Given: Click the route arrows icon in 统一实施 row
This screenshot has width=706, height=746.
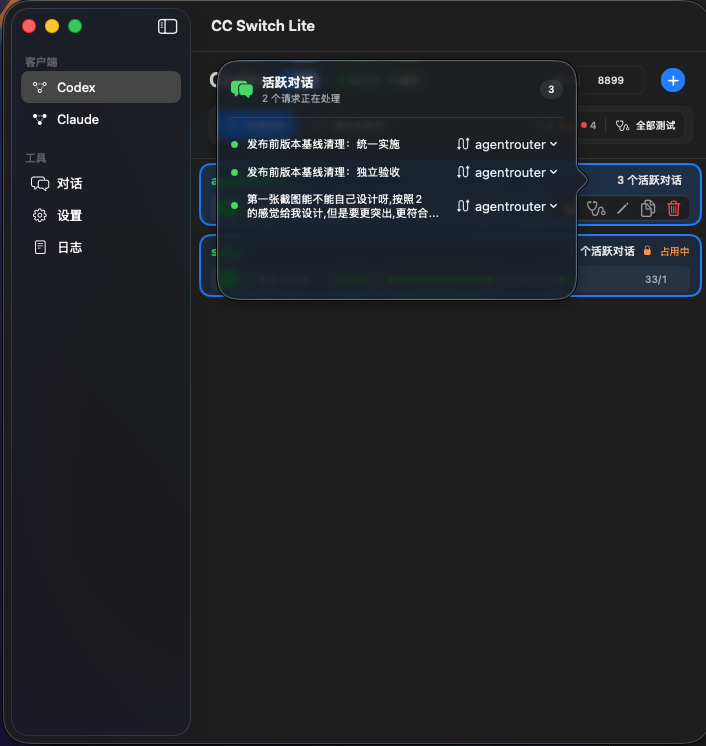Looking at the screenshot, I should 463,144.
